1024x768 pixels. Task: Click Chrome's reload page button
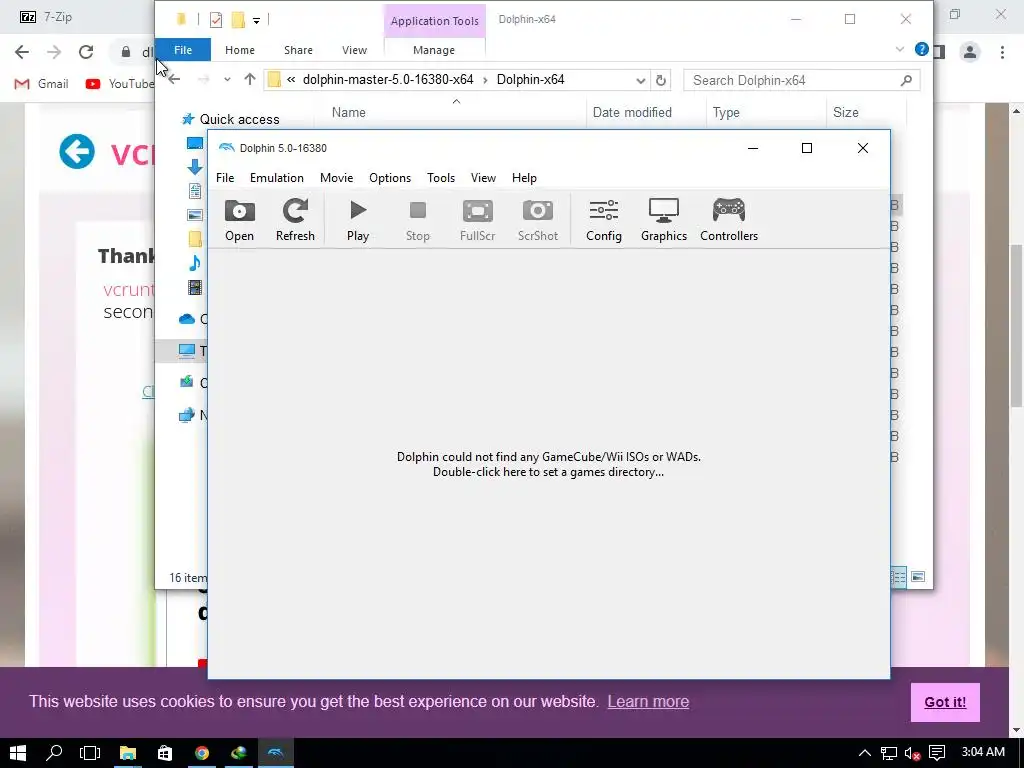pos(86,52)
